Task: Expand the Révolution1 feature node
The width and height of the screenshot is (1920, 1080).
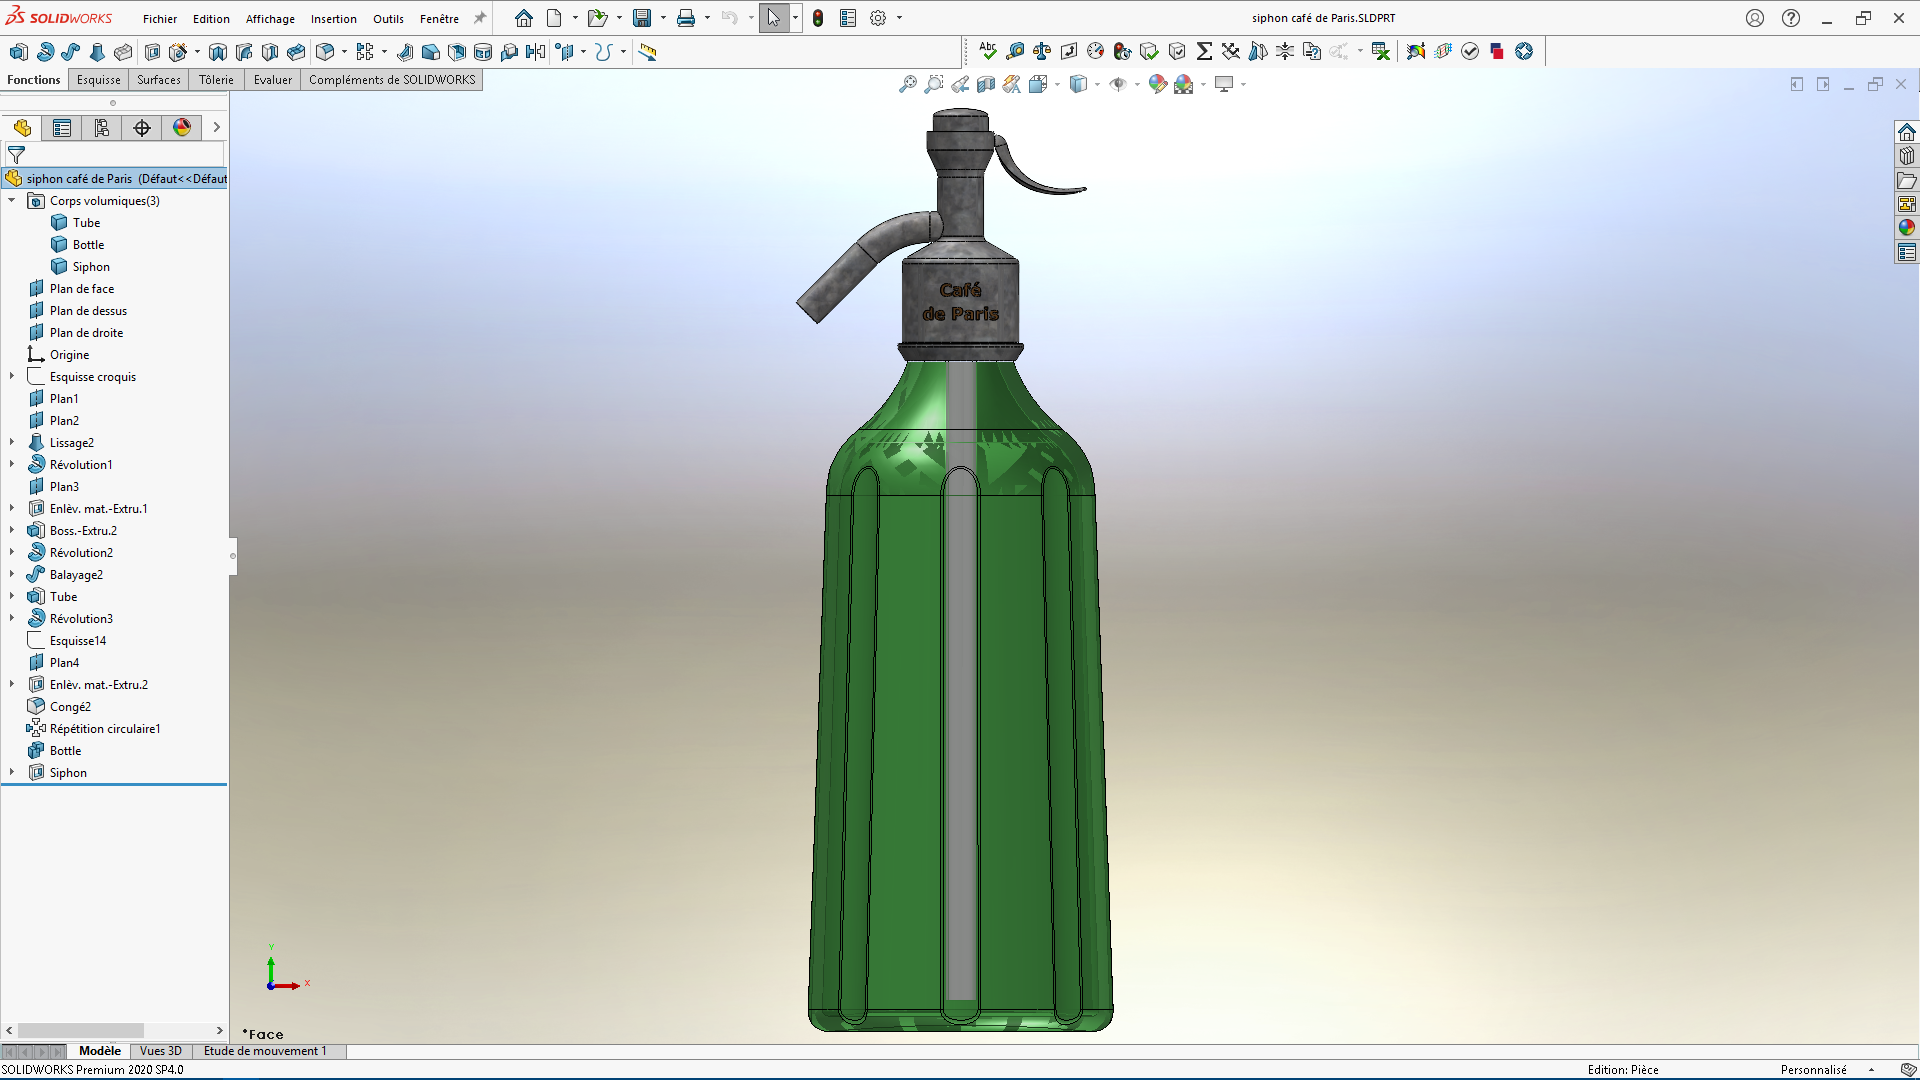Action: coord(12,464)
